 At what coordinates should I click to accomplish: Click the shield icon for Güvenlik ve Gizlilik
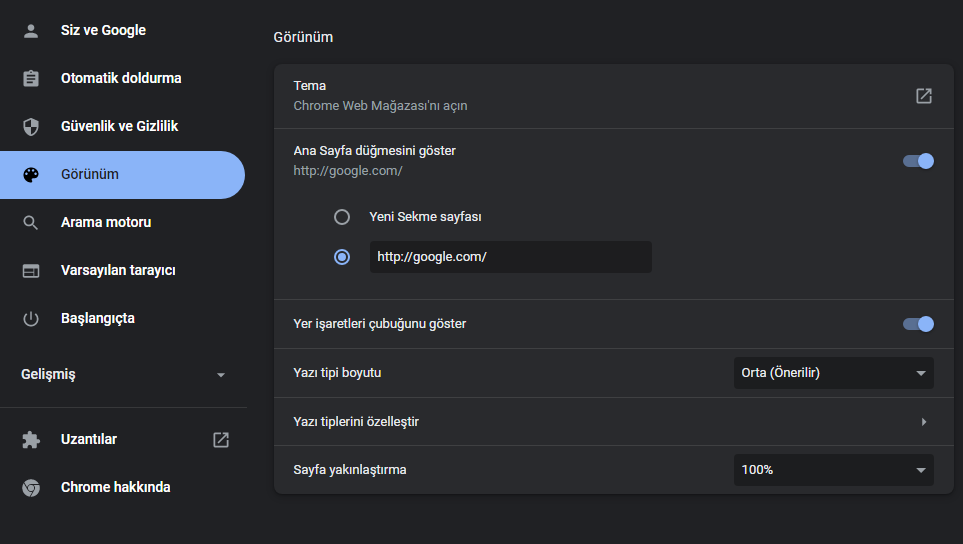(31, 126)
